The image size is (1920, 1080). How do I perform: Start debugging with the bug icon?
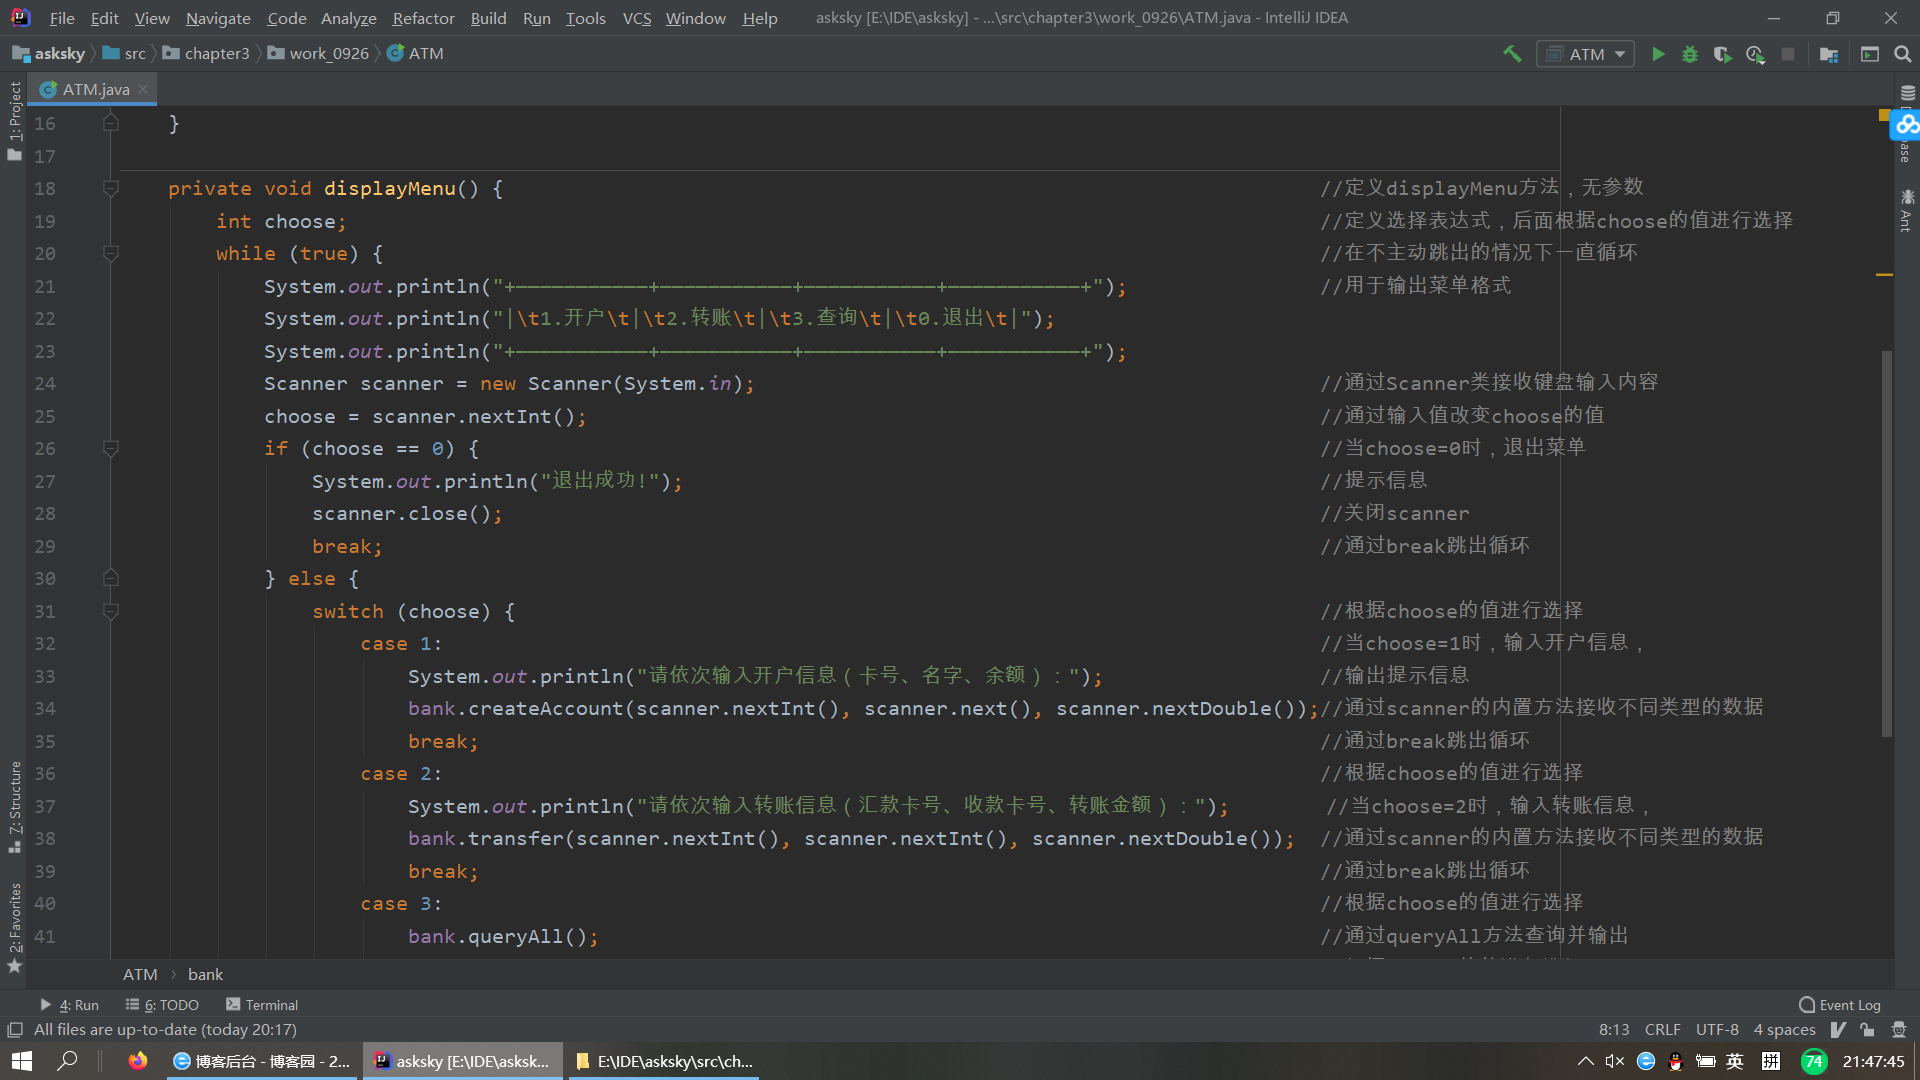click(1690, 54)
